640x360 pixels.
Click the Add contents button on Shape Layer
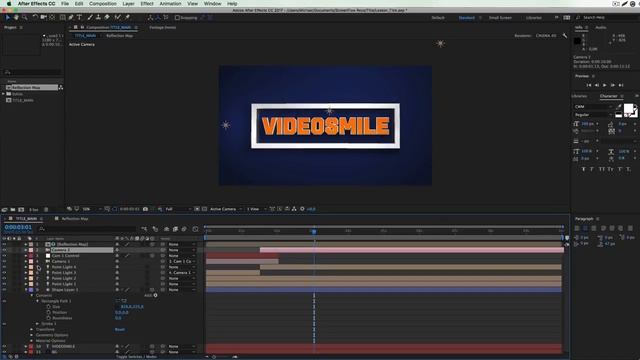point(155,295)
